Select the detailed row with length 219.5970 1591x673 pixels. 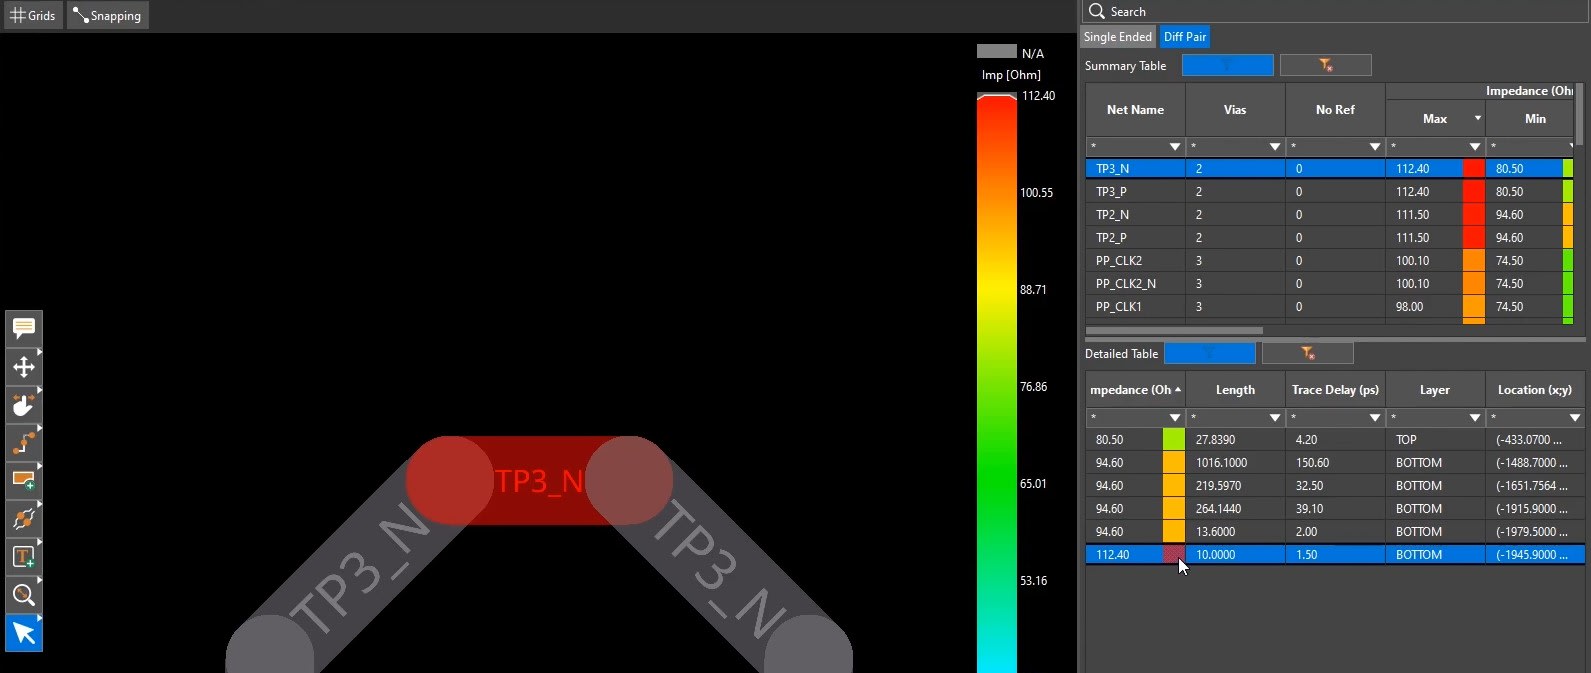click(x=1335, y=485)
